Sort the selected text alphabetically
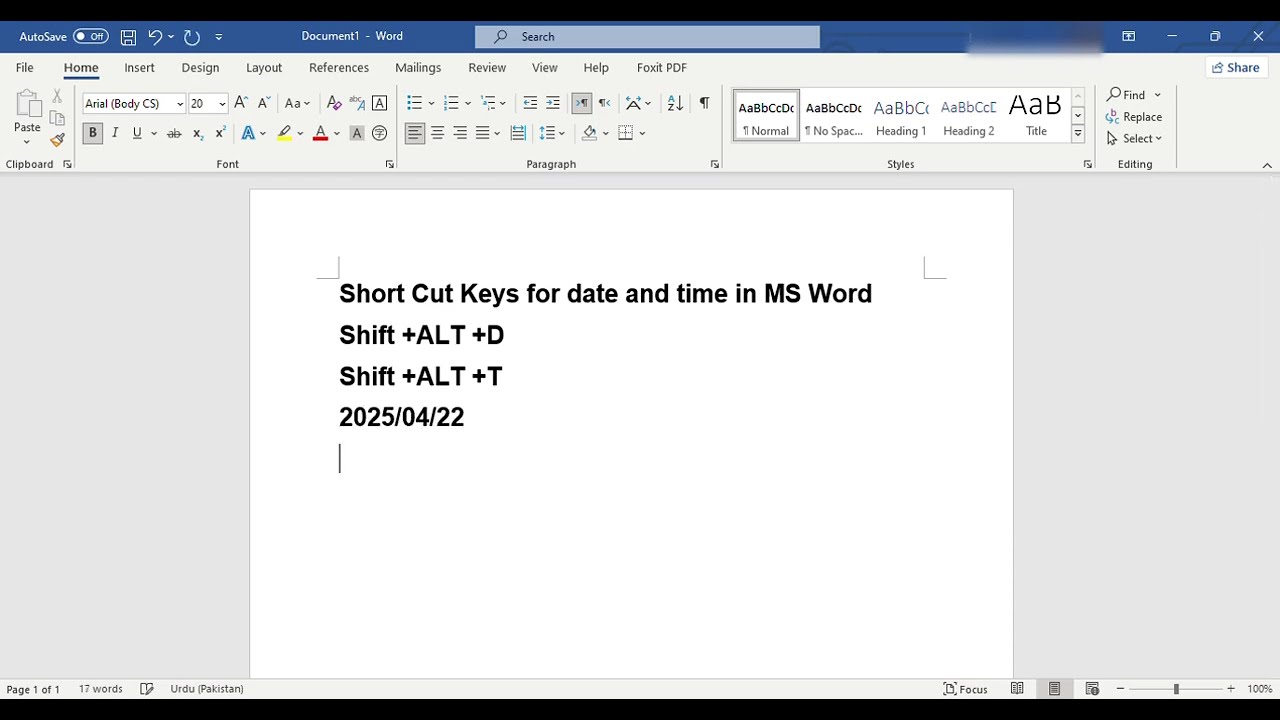The width and height of the screenshot is (1280, 720). [675, 103]
